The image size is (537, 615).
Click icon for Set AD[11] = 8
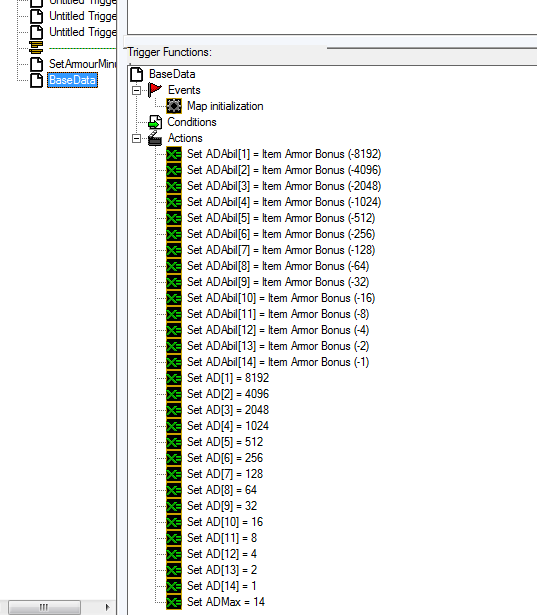(174, 538)
